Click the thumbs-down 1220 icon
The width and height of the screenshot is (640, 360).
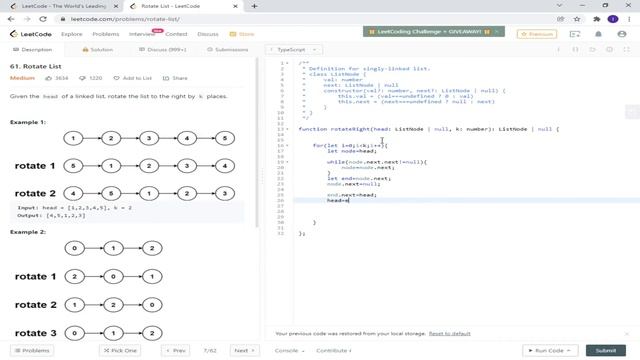(91, 78)
